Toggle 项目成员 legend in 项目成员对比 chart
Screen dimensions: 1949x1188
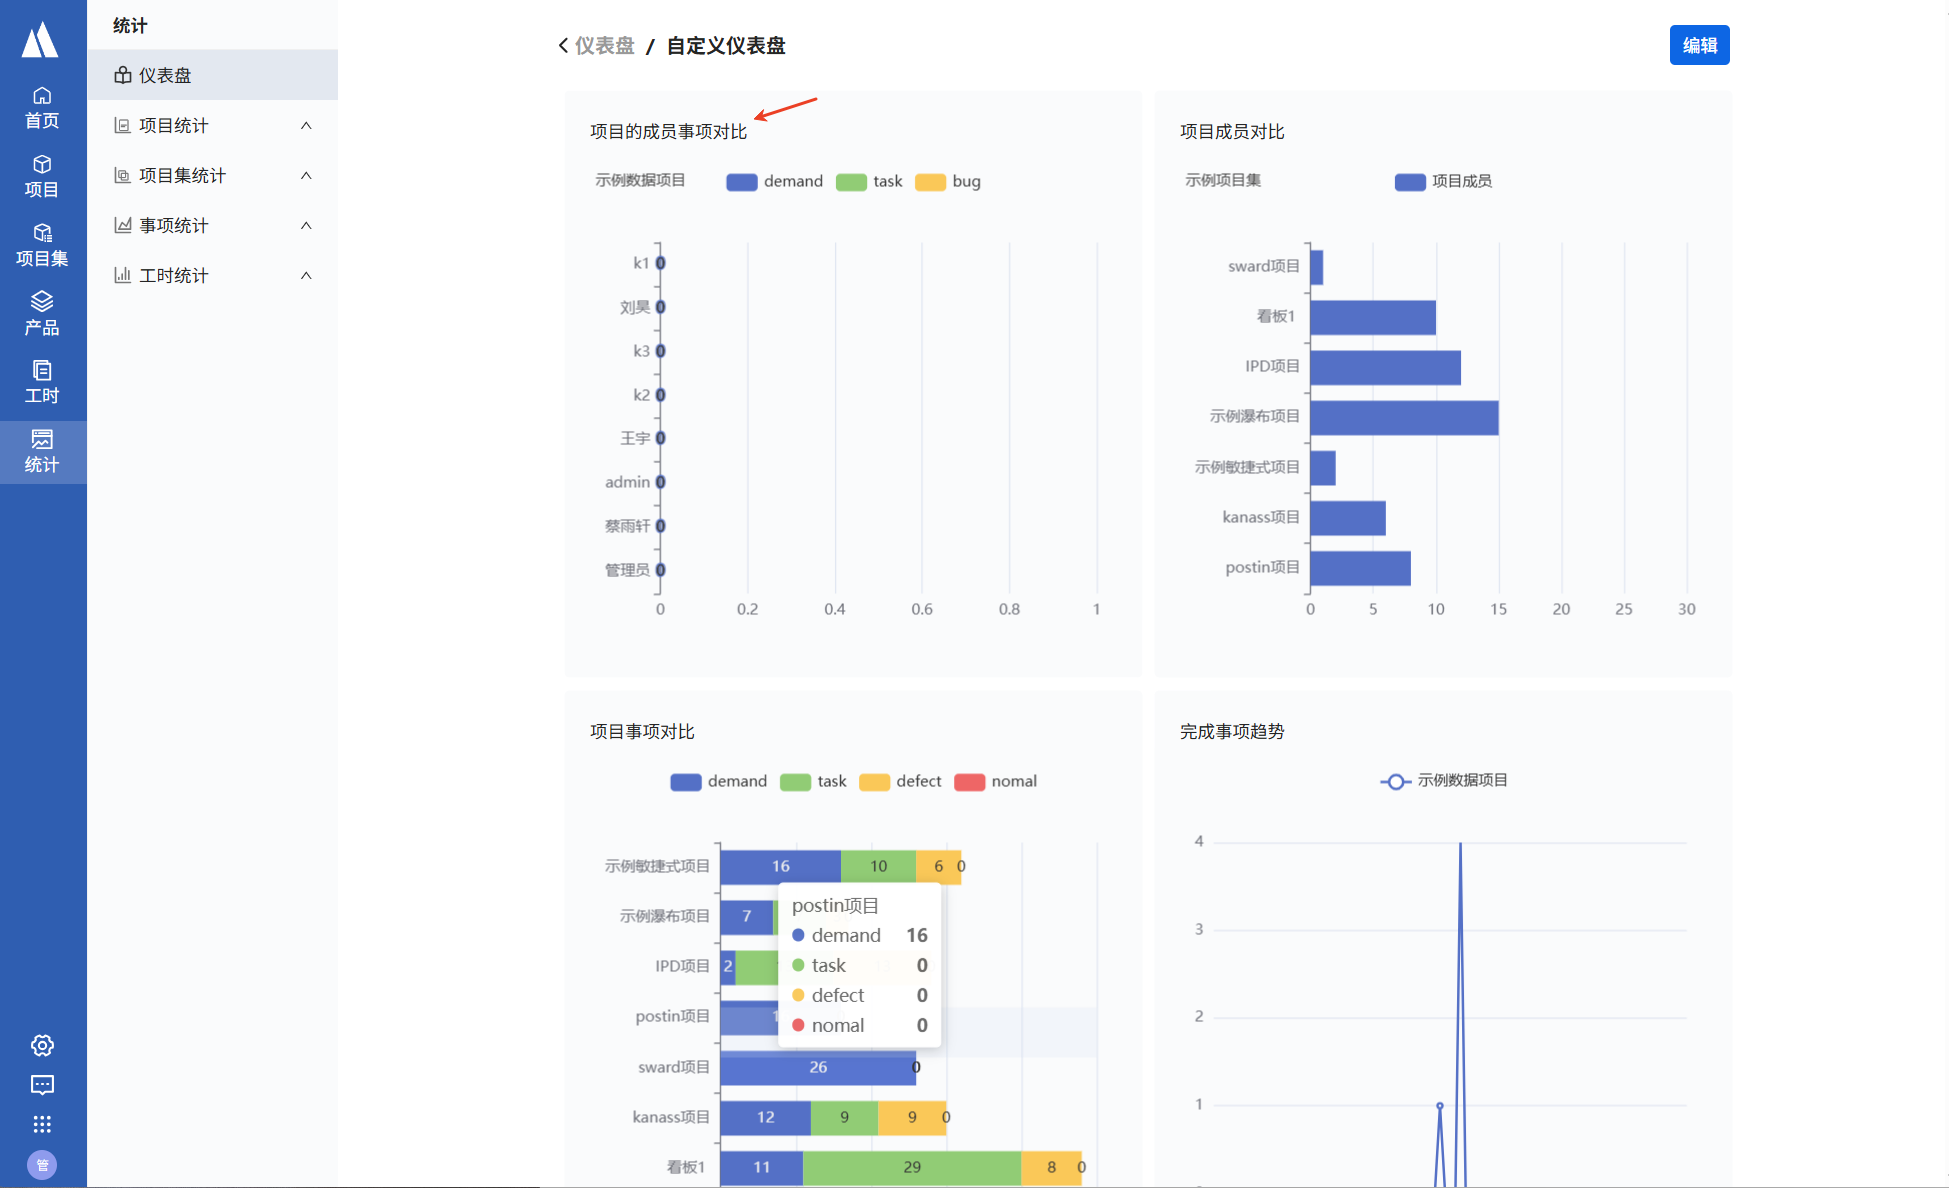click(1443, 181)
